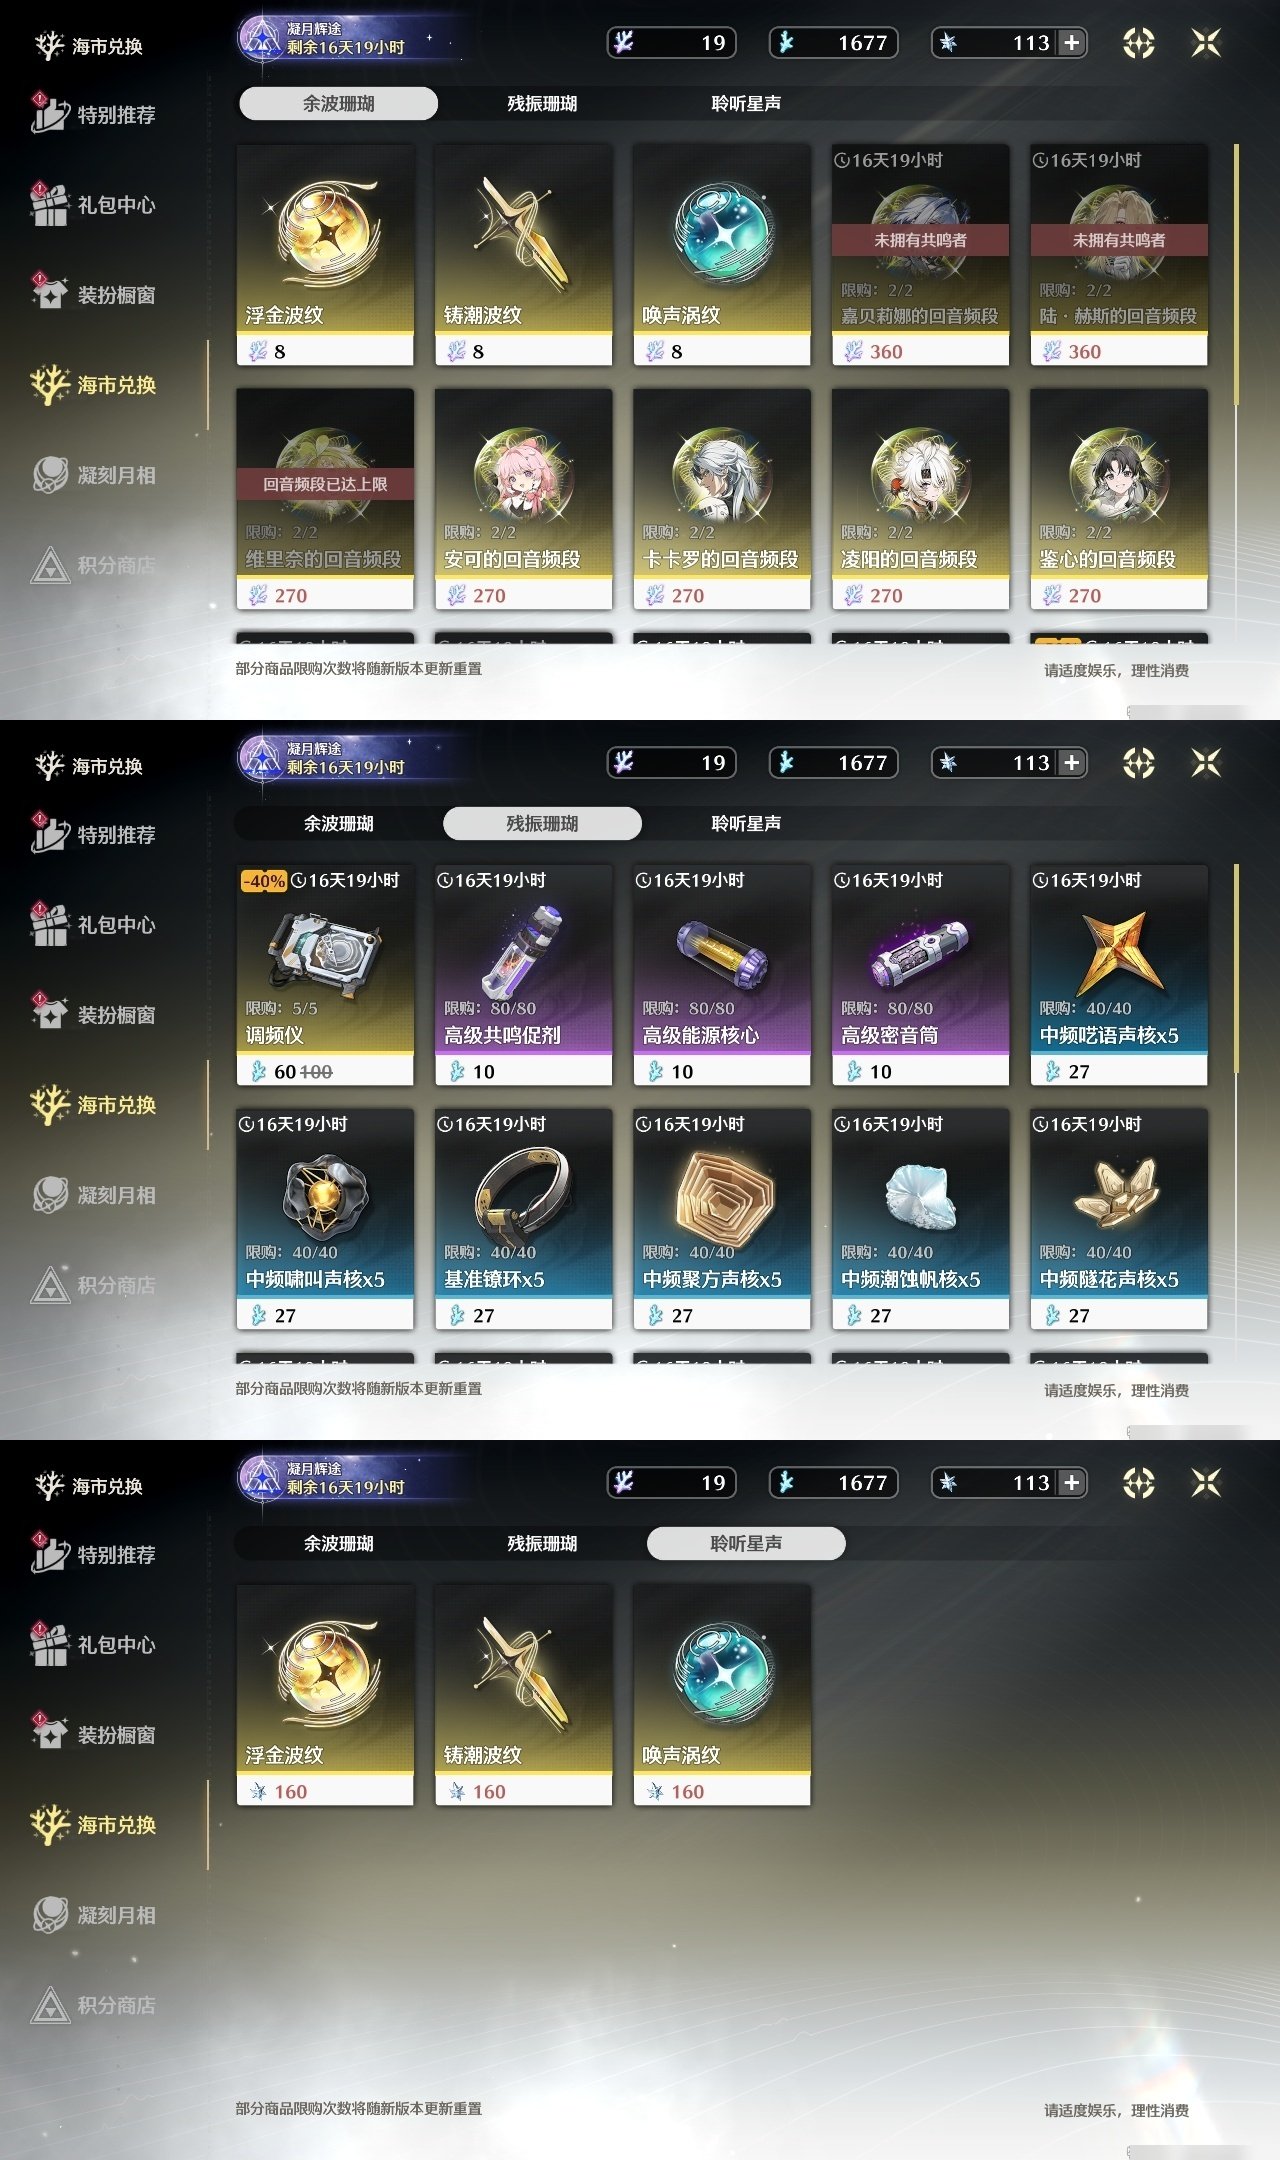Select 浮金波纹 priced at 160

(325, 1695)
